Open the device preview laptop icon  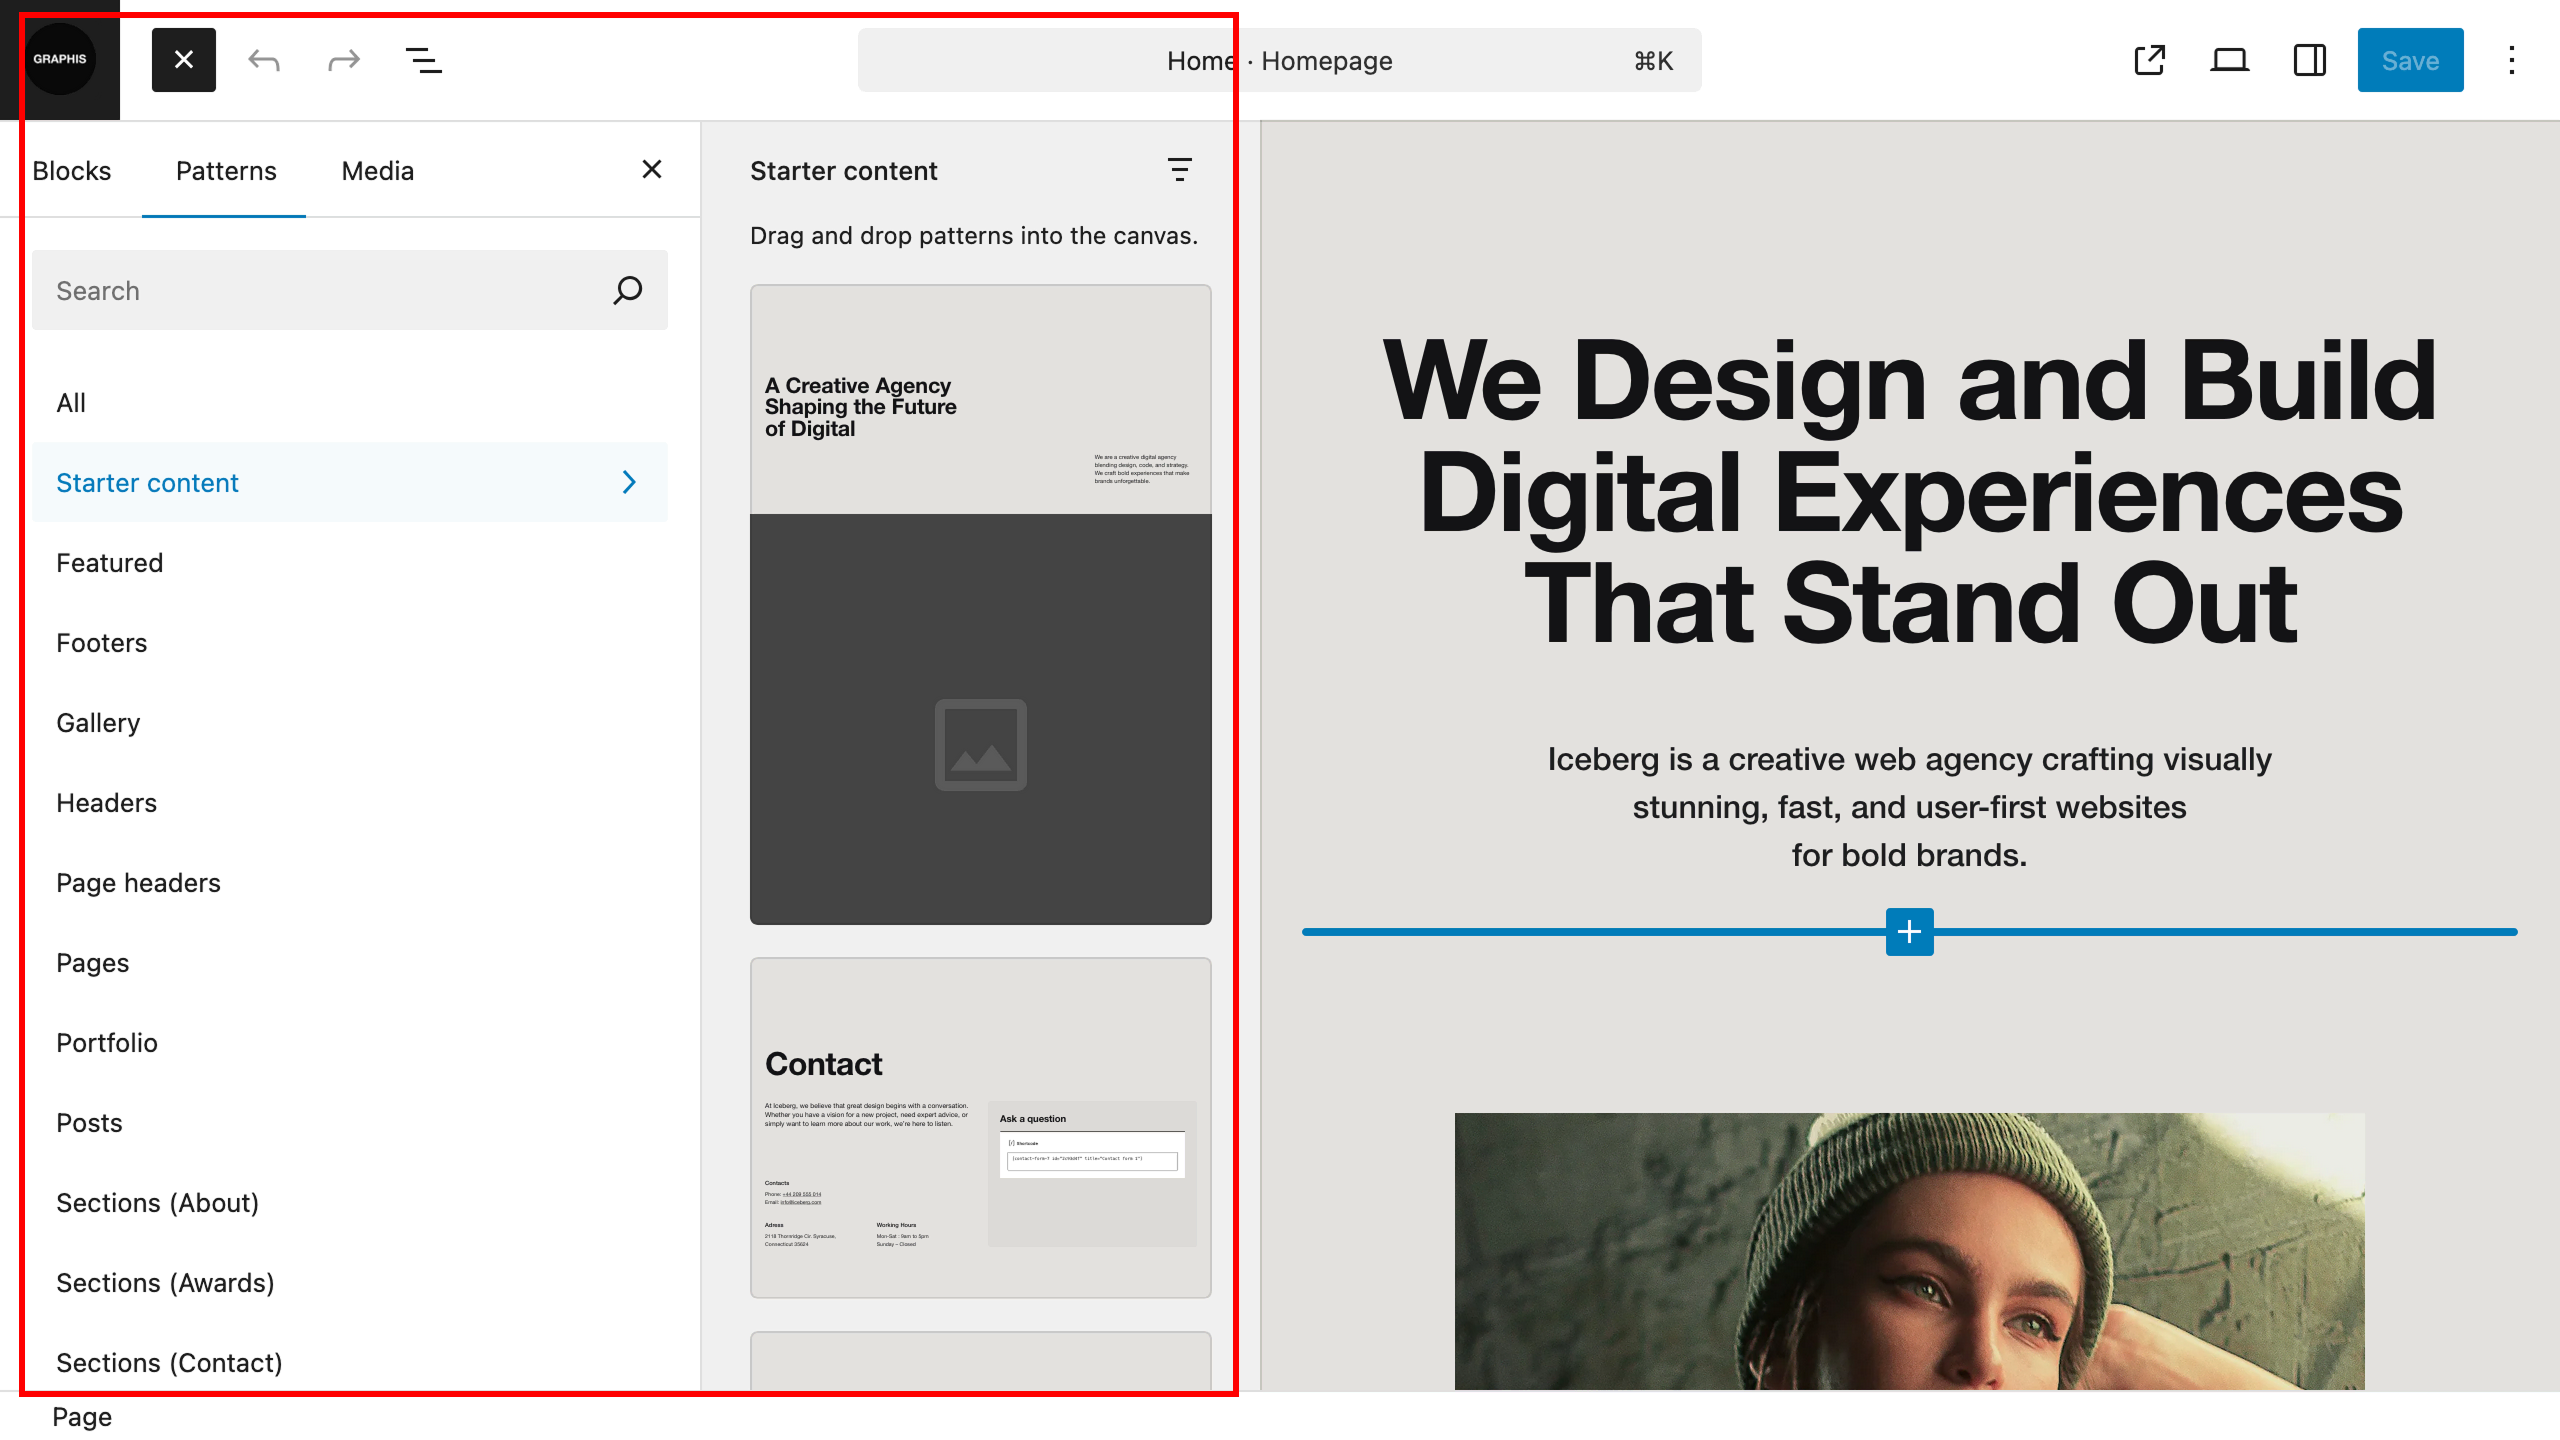pos(2230,60)
